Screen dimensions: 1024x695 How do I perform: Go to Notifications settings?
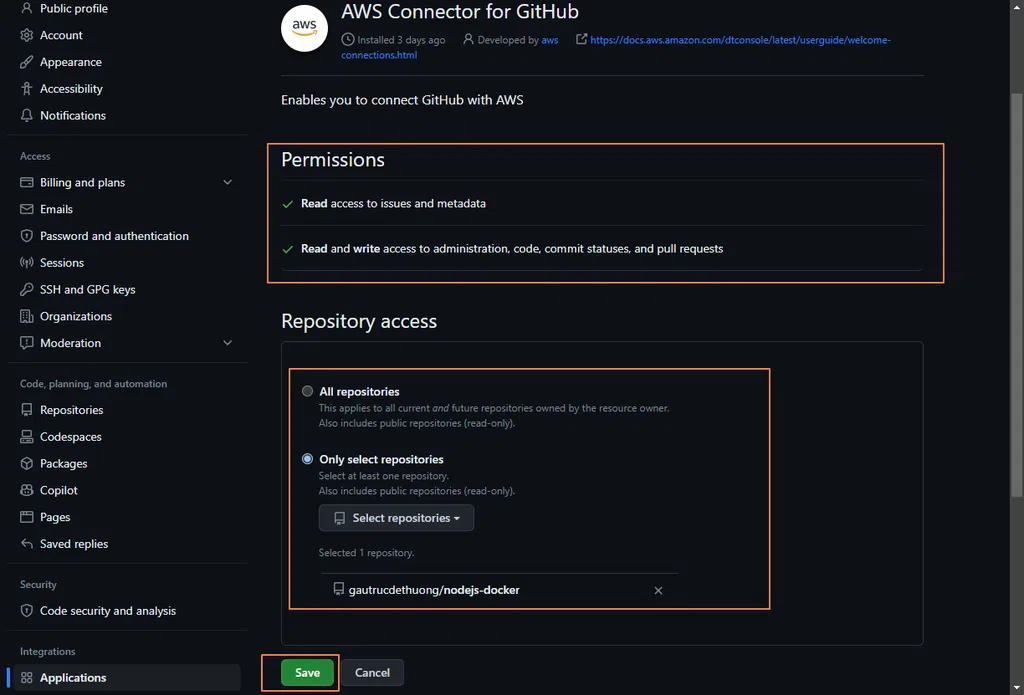[72, 116]
